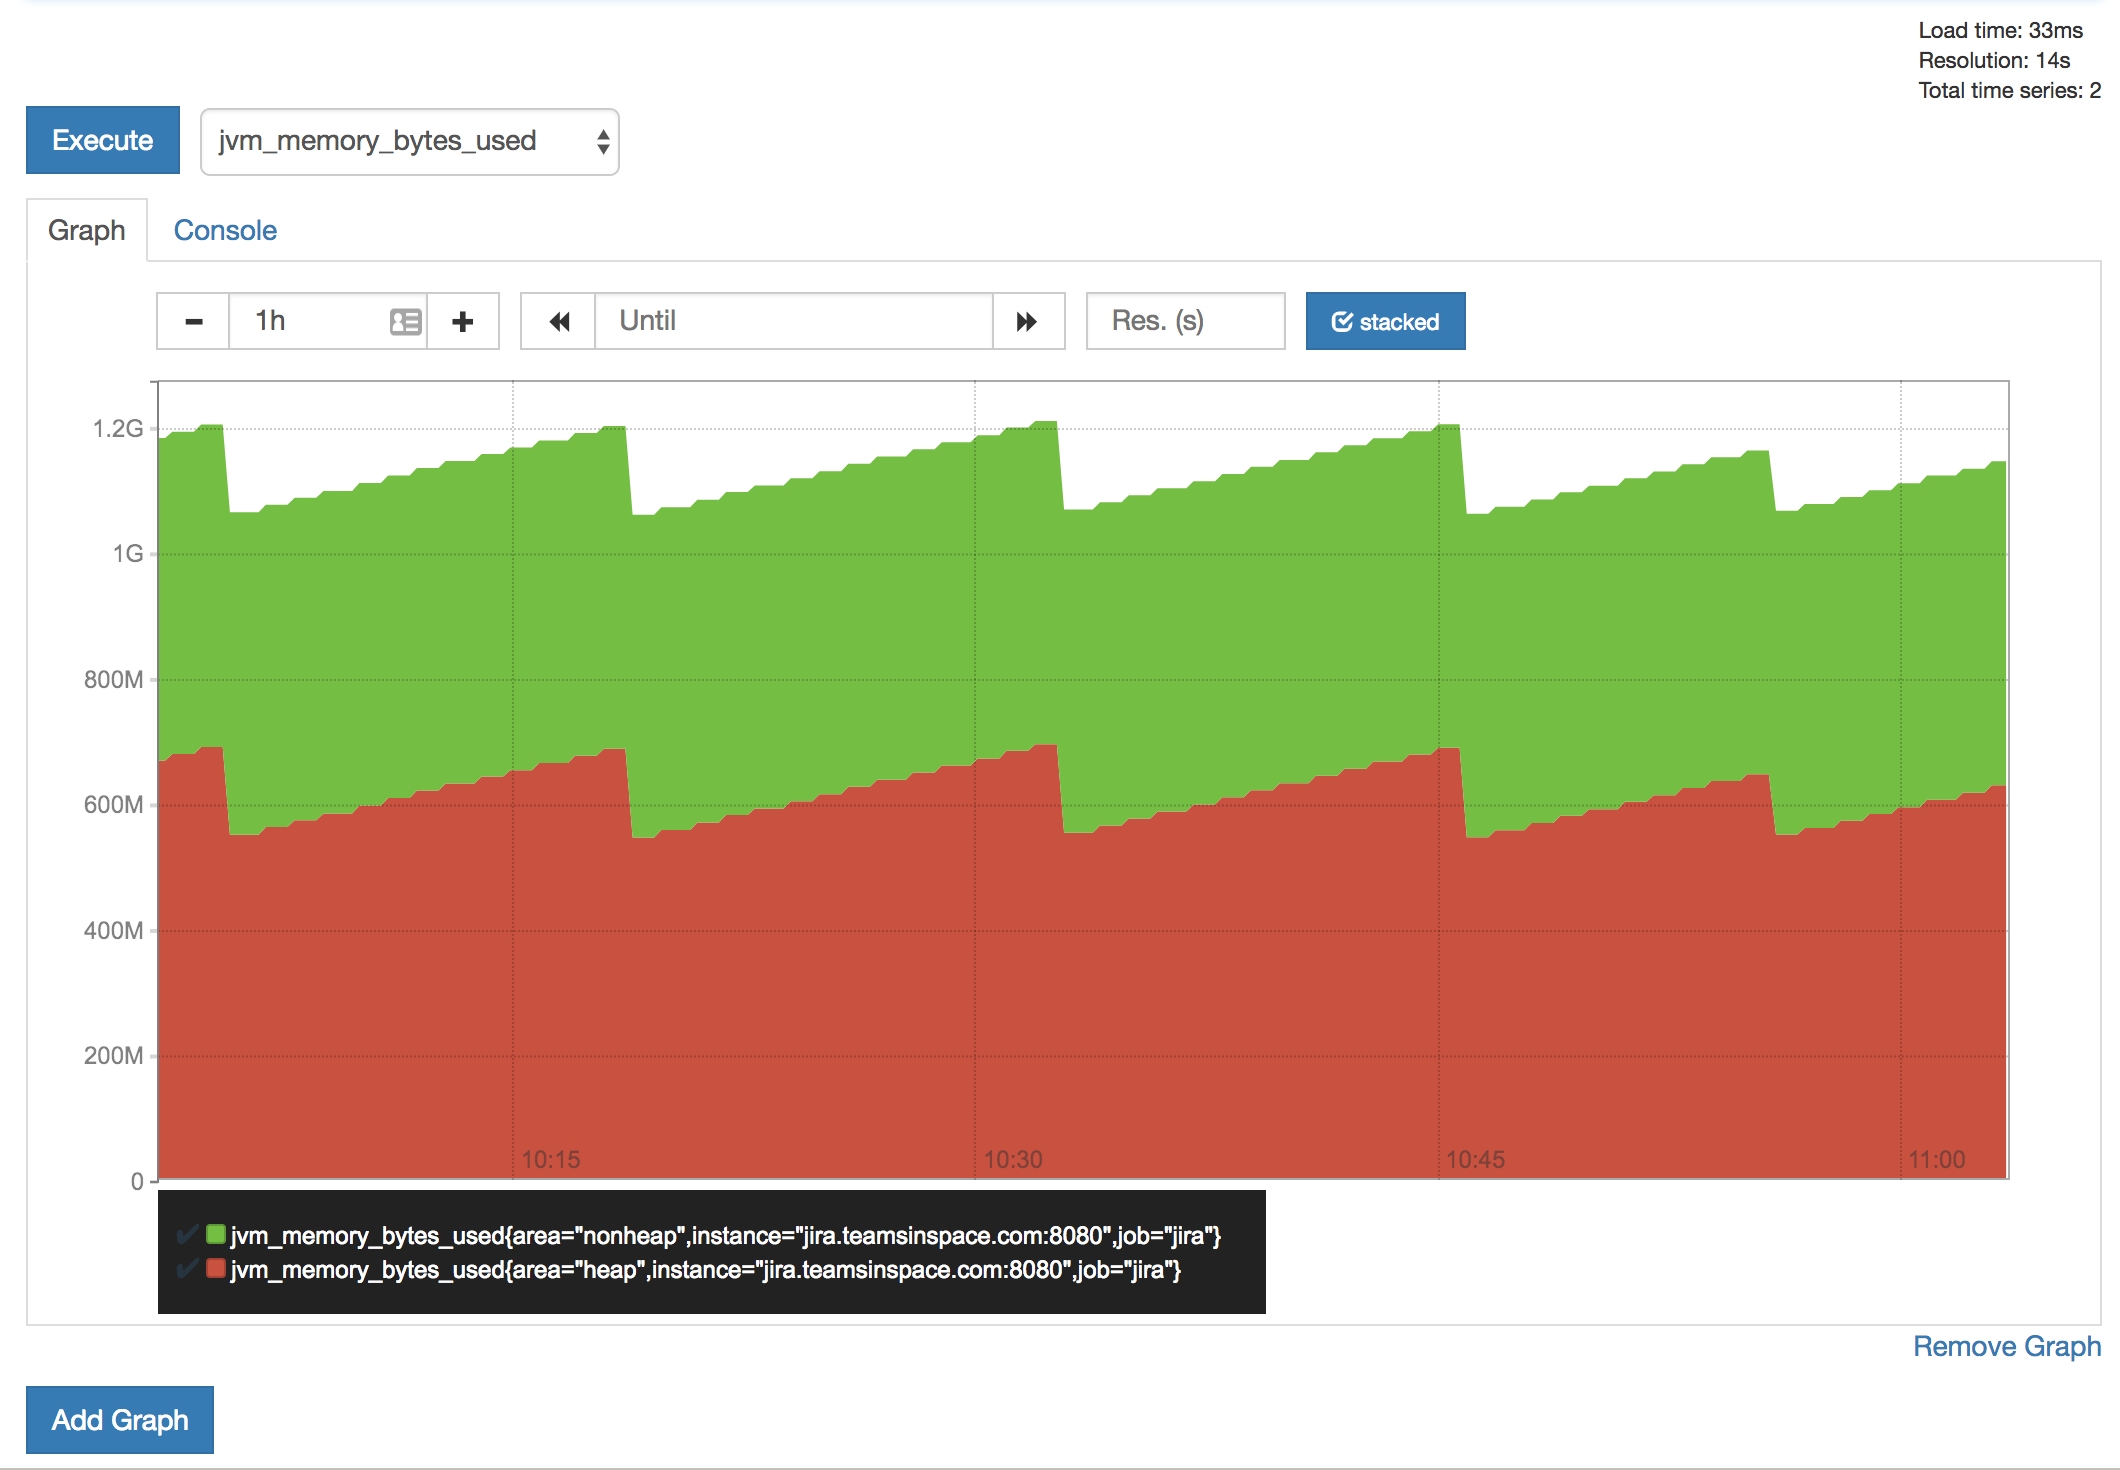This screenshot has width=2120, height=1470.
Task: Click the red heap legend swatch
Action: click(215, 1268)
